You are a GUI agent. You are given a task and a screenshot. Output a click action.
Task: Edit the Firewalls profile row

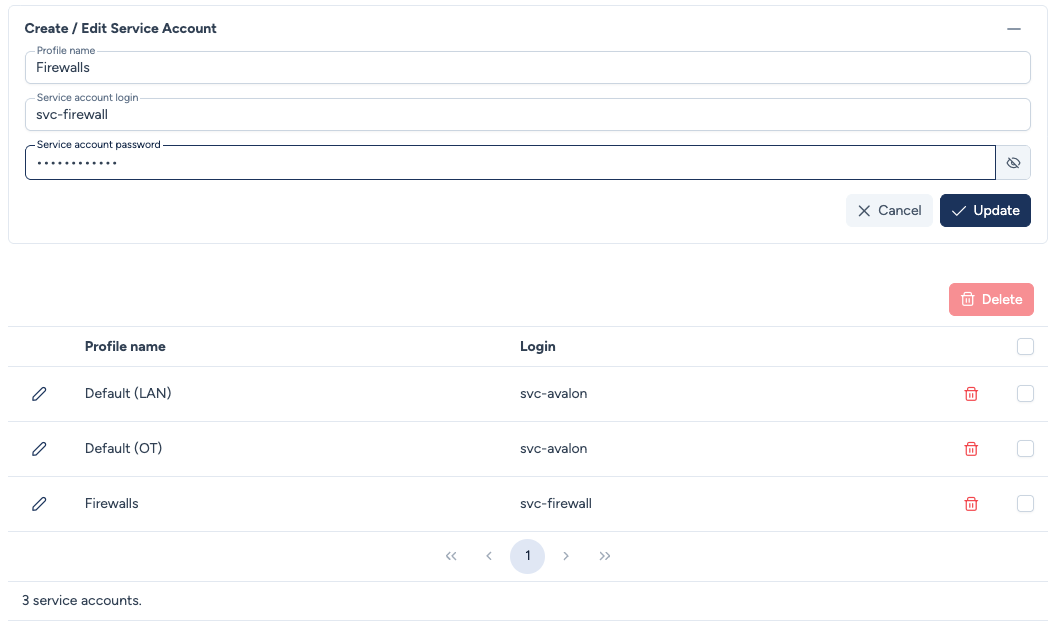point(39,504)
